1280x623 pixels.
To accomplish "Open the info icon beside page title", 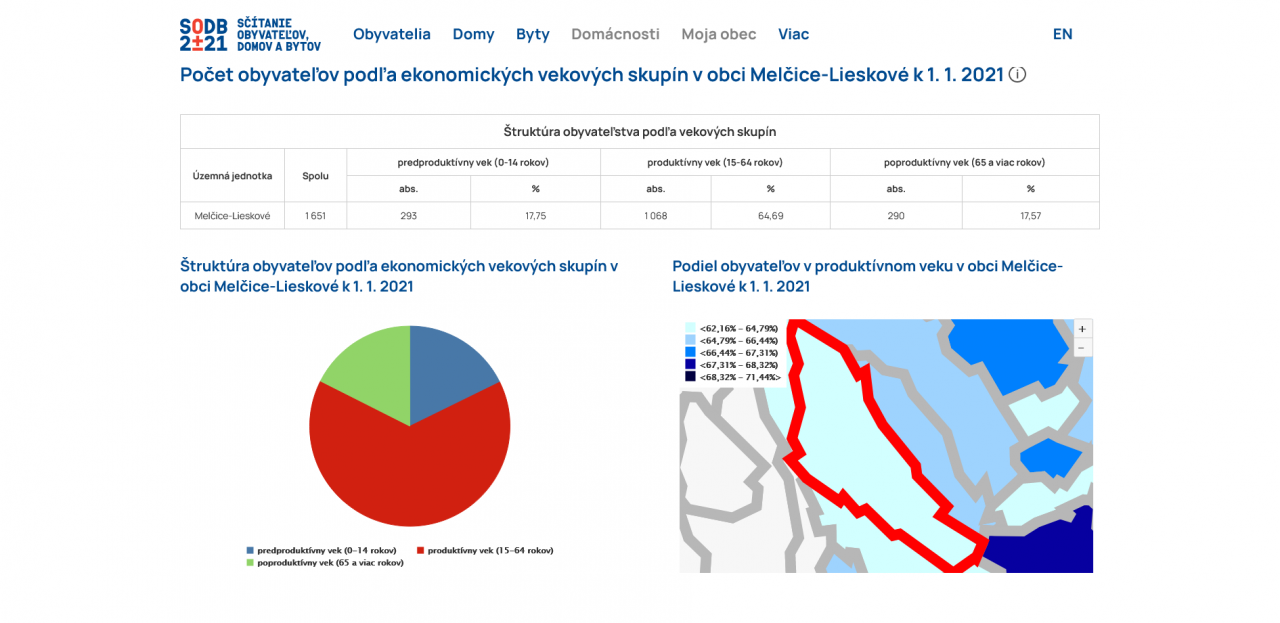I will (1017, 74).
